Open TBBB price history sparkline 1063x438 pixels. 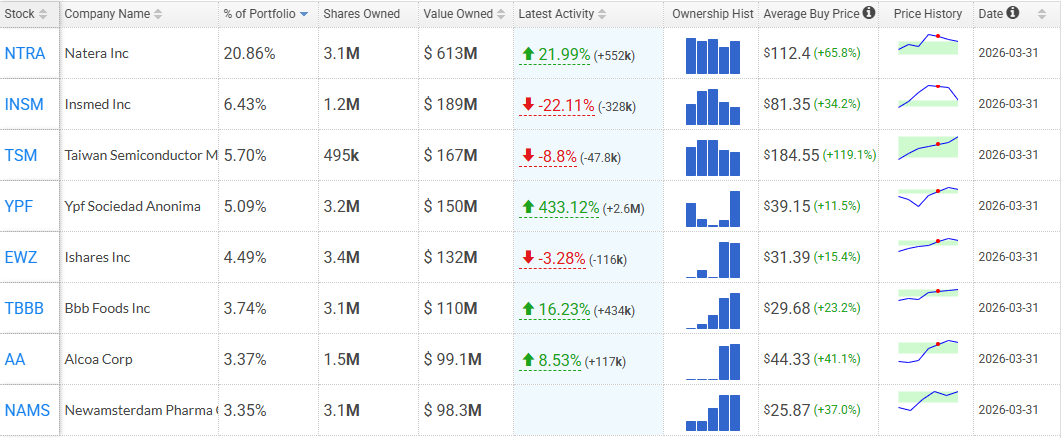pyautogui.click(x=928, y=294)
